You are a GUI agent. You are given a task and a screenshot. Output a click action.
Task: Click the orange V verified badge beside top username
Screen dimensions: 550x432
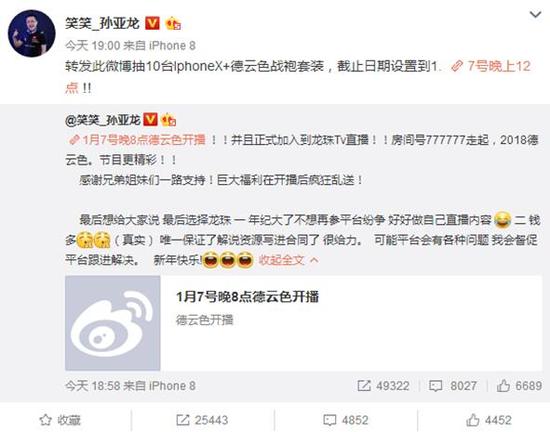point(152,23)
